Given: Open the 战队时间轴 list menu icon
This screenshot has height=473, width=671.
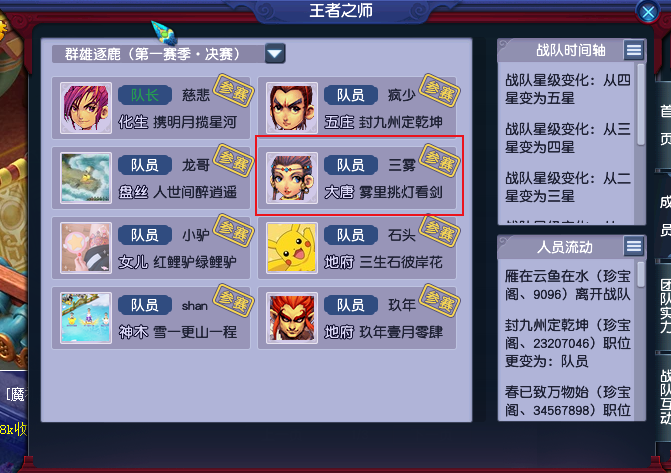Looking at the screenshot, I should (633, 51).
